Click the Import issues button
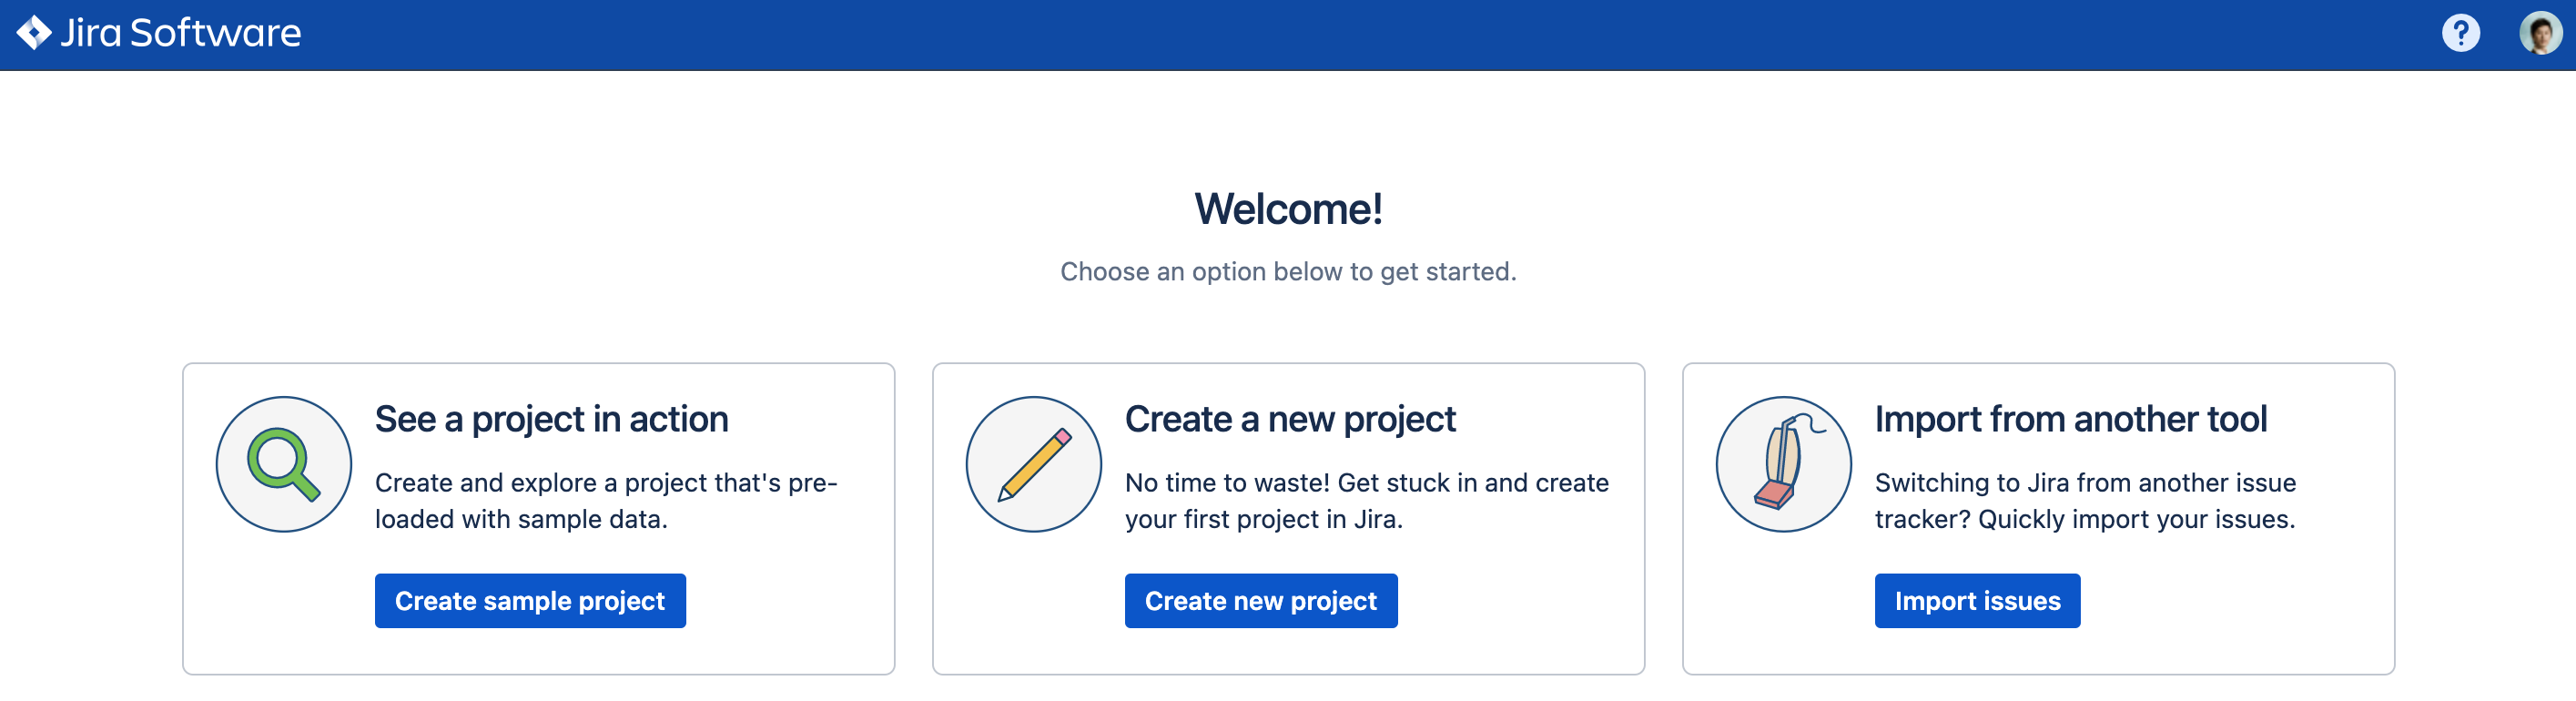 point(1977,600)
